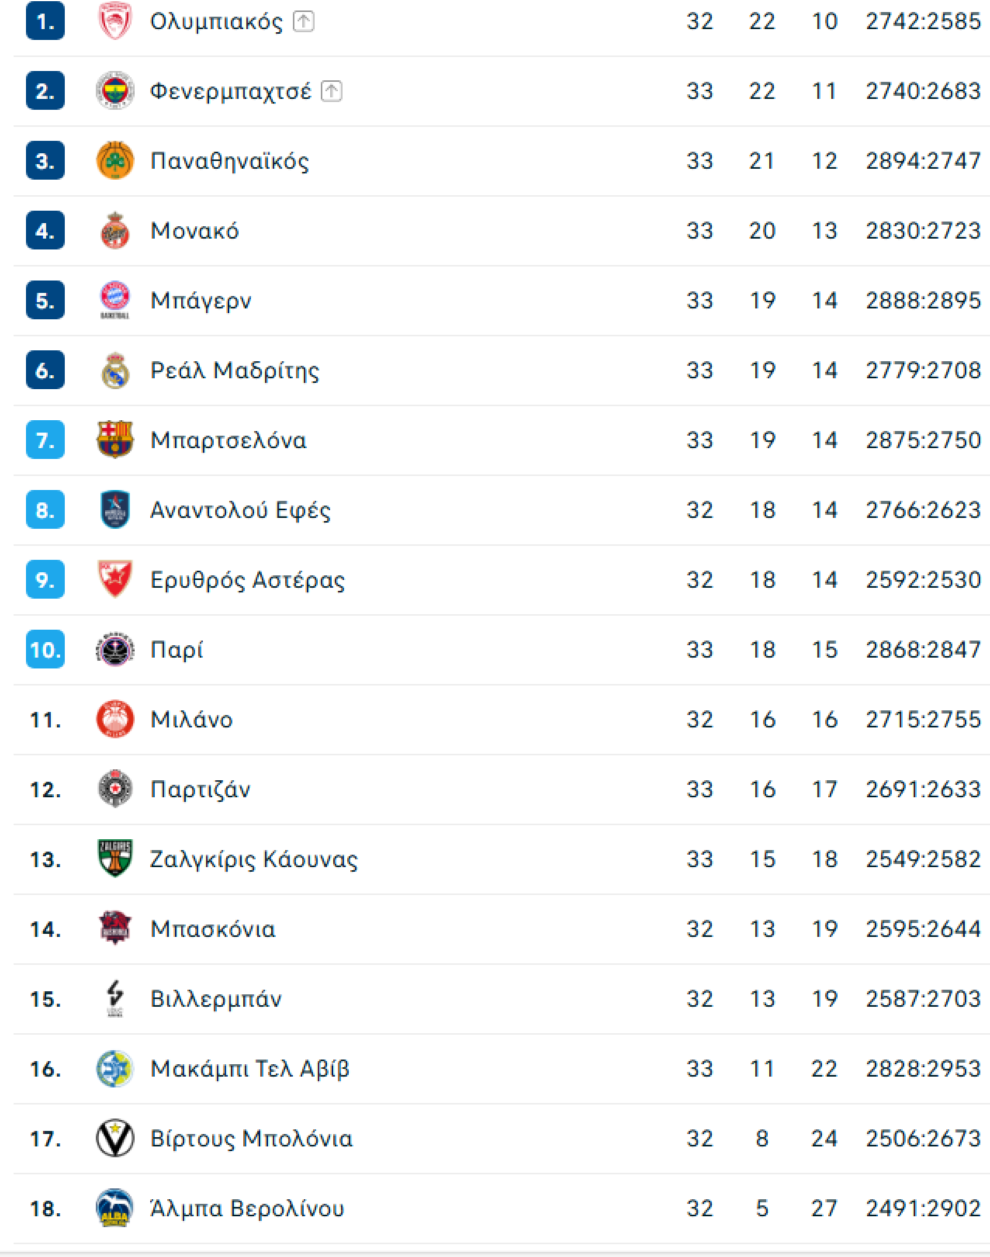Open the Παρτιζάν team link
The height and width of the screenshot is (1257, 990).
200,790
